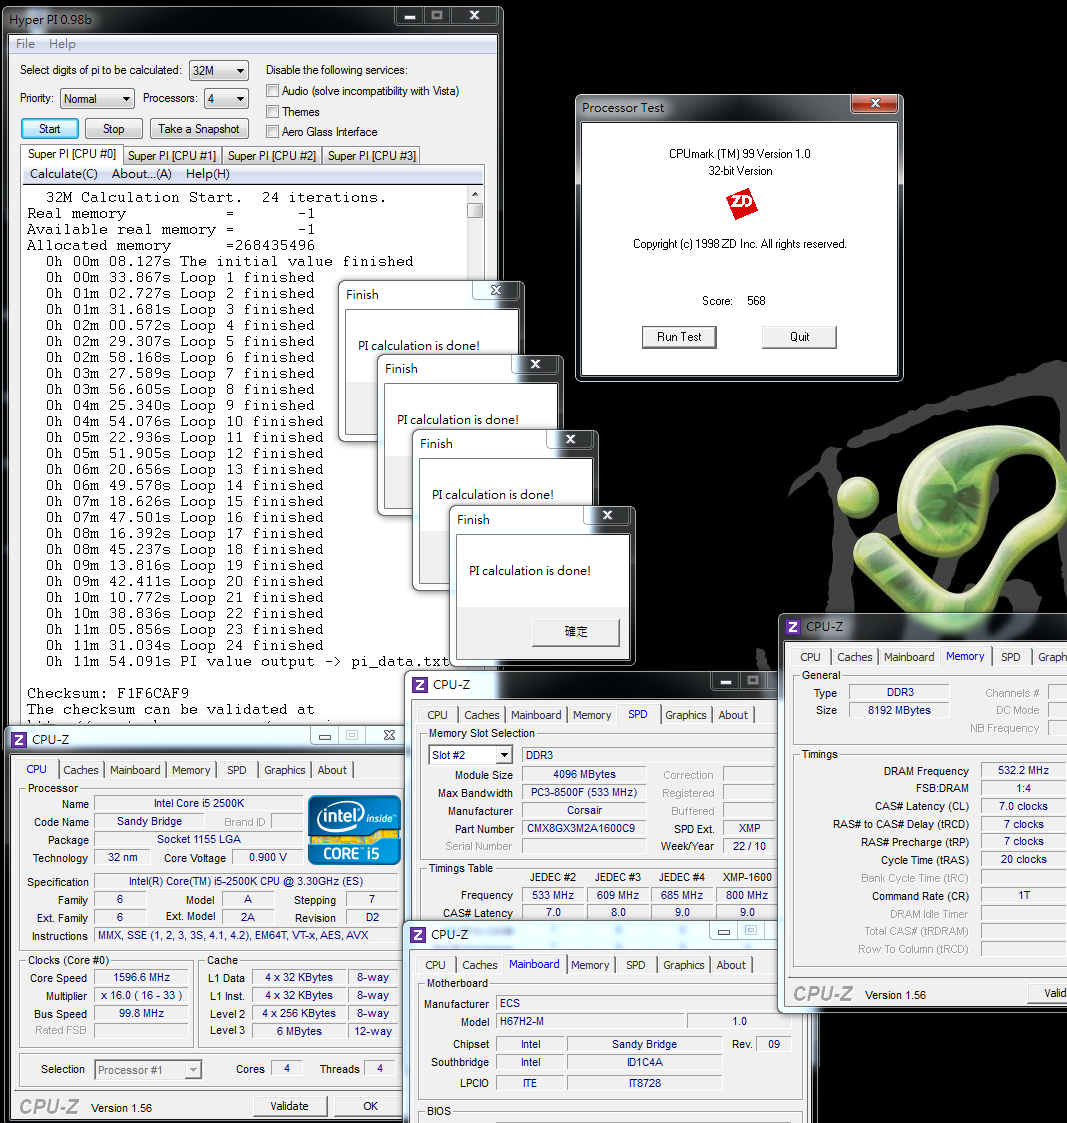The height and width of the screenshot is (1123, 1067).
Task: Enable Audio service disable checkbox
Action: coord(272,91)
